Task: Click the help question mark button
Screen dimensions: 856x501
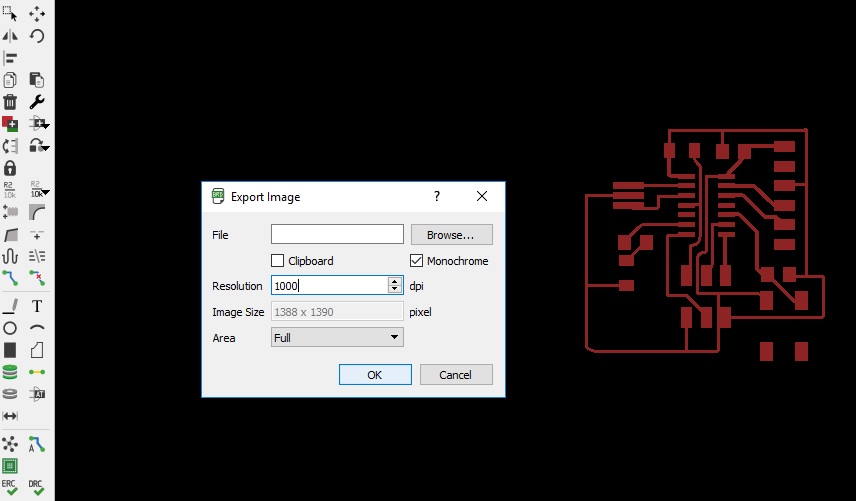Action: 437,196
